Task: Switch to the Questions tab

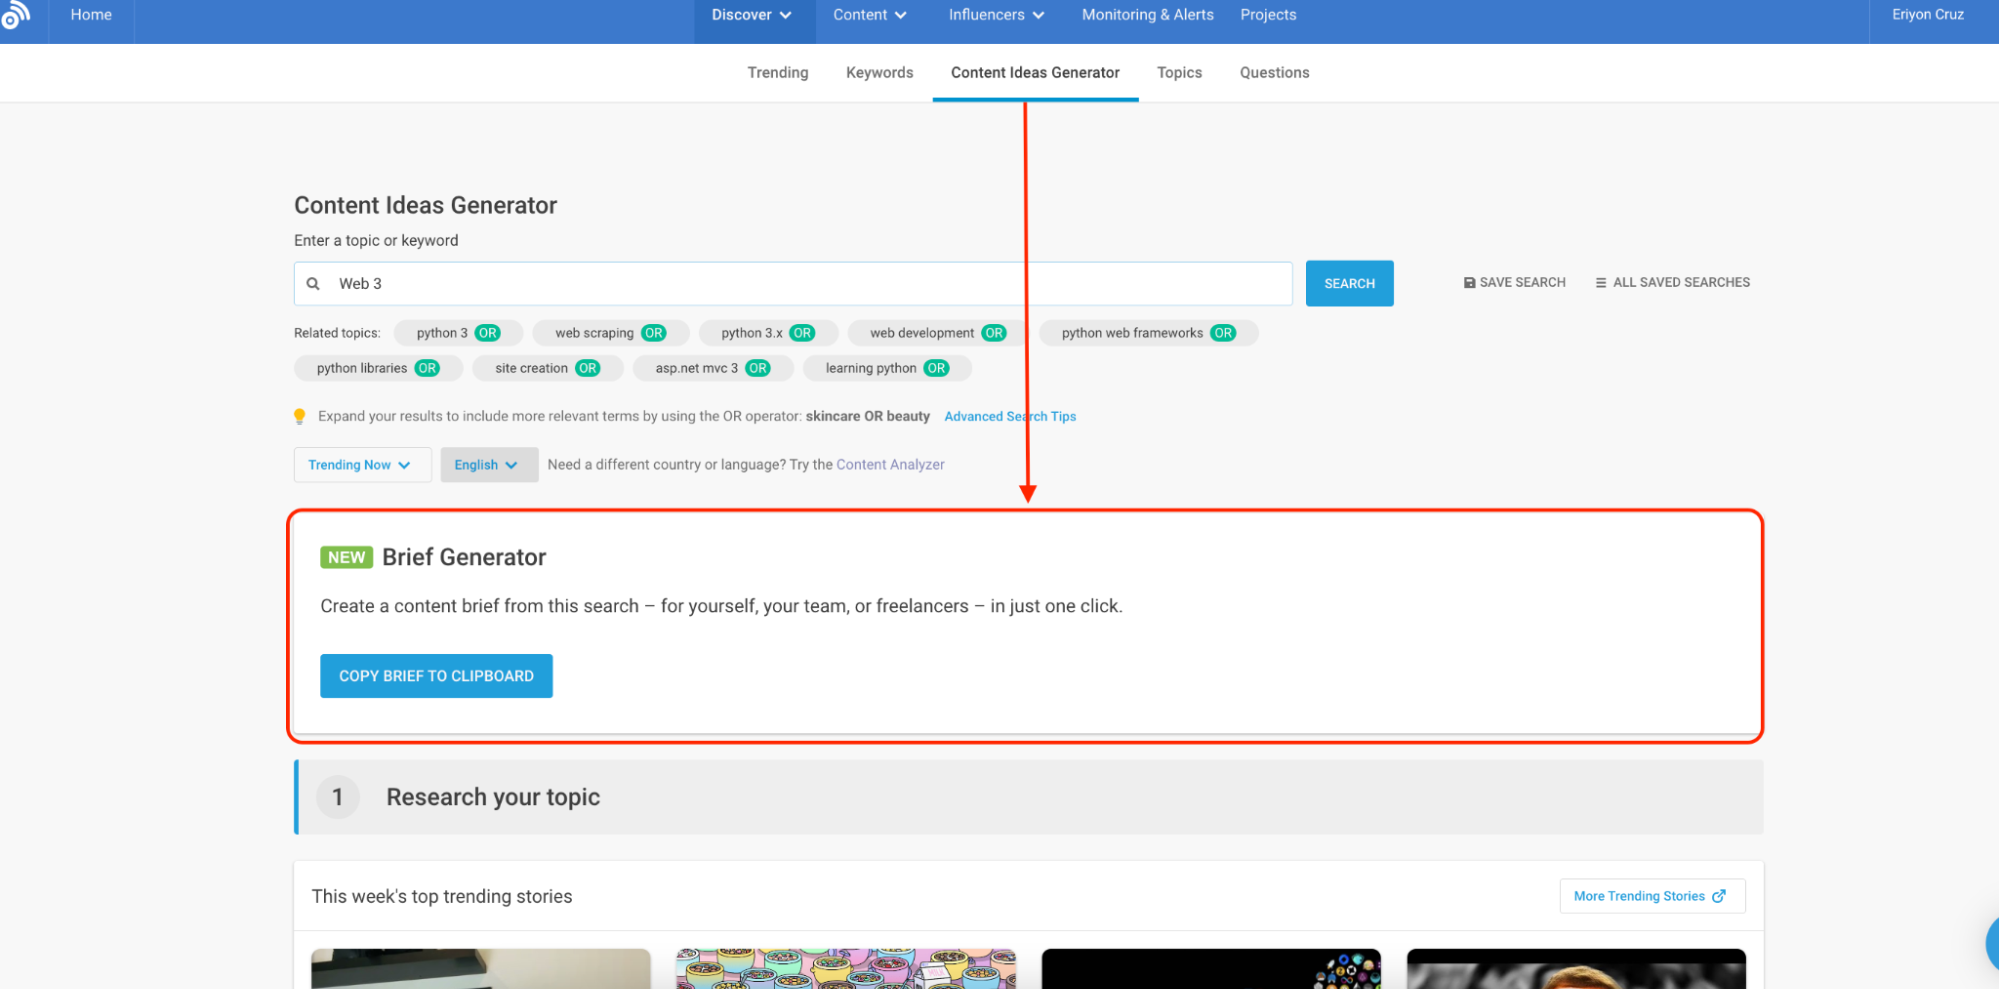Action: pos(1274,73)
